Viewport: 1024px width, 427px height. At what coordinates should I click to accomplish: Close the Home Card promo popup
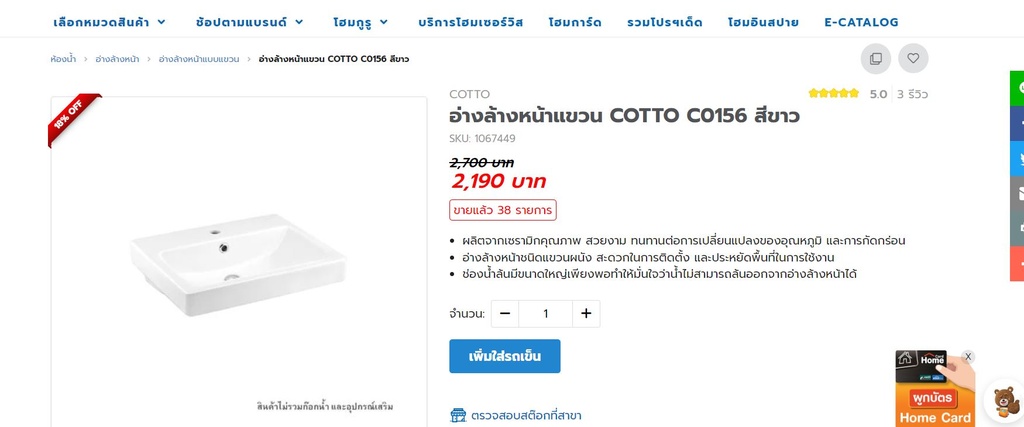tap(968, 357)
